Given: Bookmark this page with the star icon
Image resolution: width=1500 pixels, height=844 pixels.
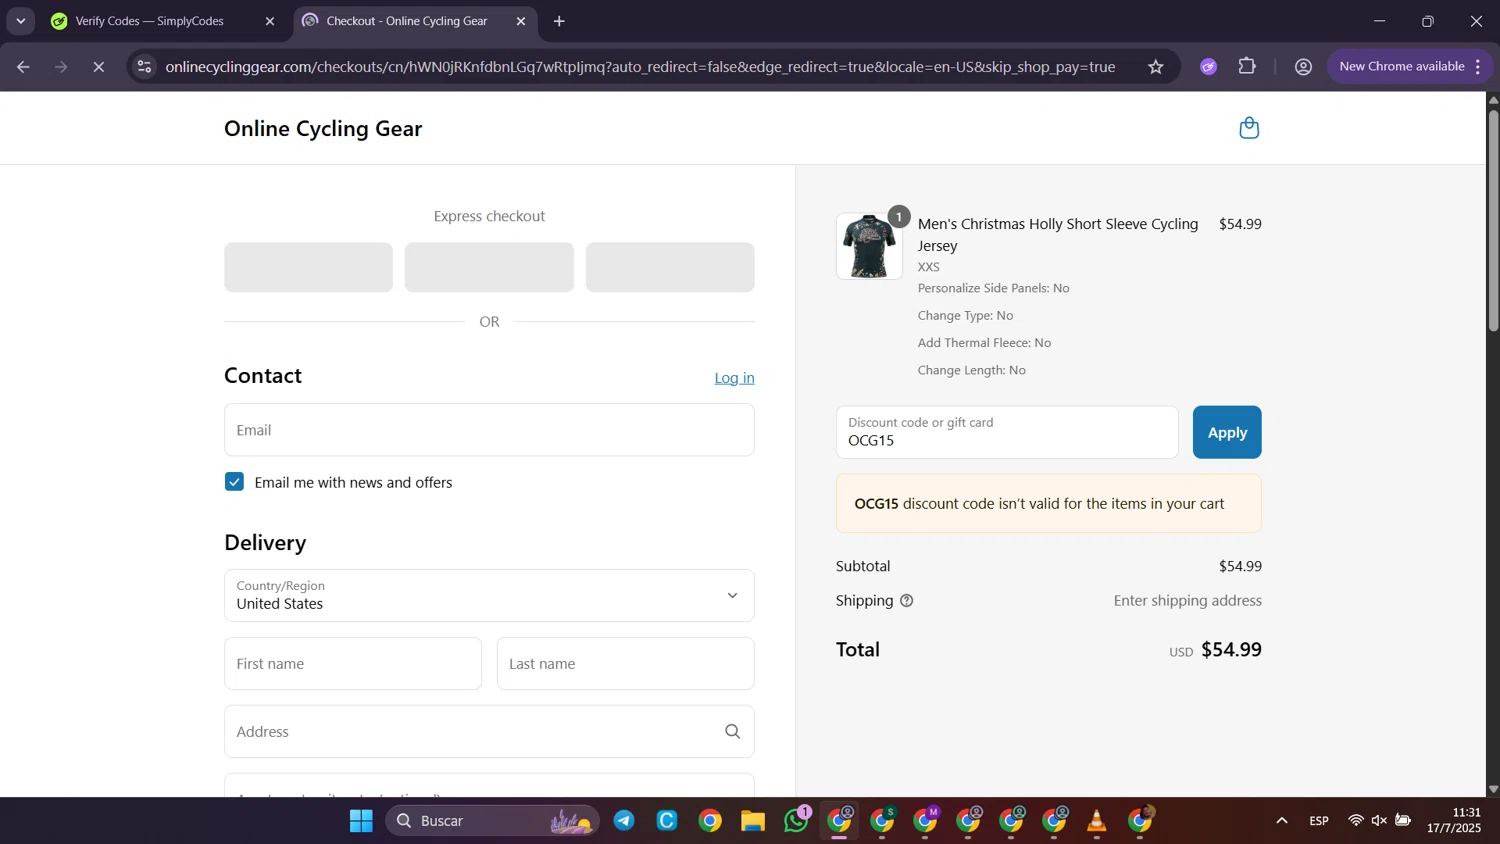Looking at the screenshot, I should (x=1156, y=67).
